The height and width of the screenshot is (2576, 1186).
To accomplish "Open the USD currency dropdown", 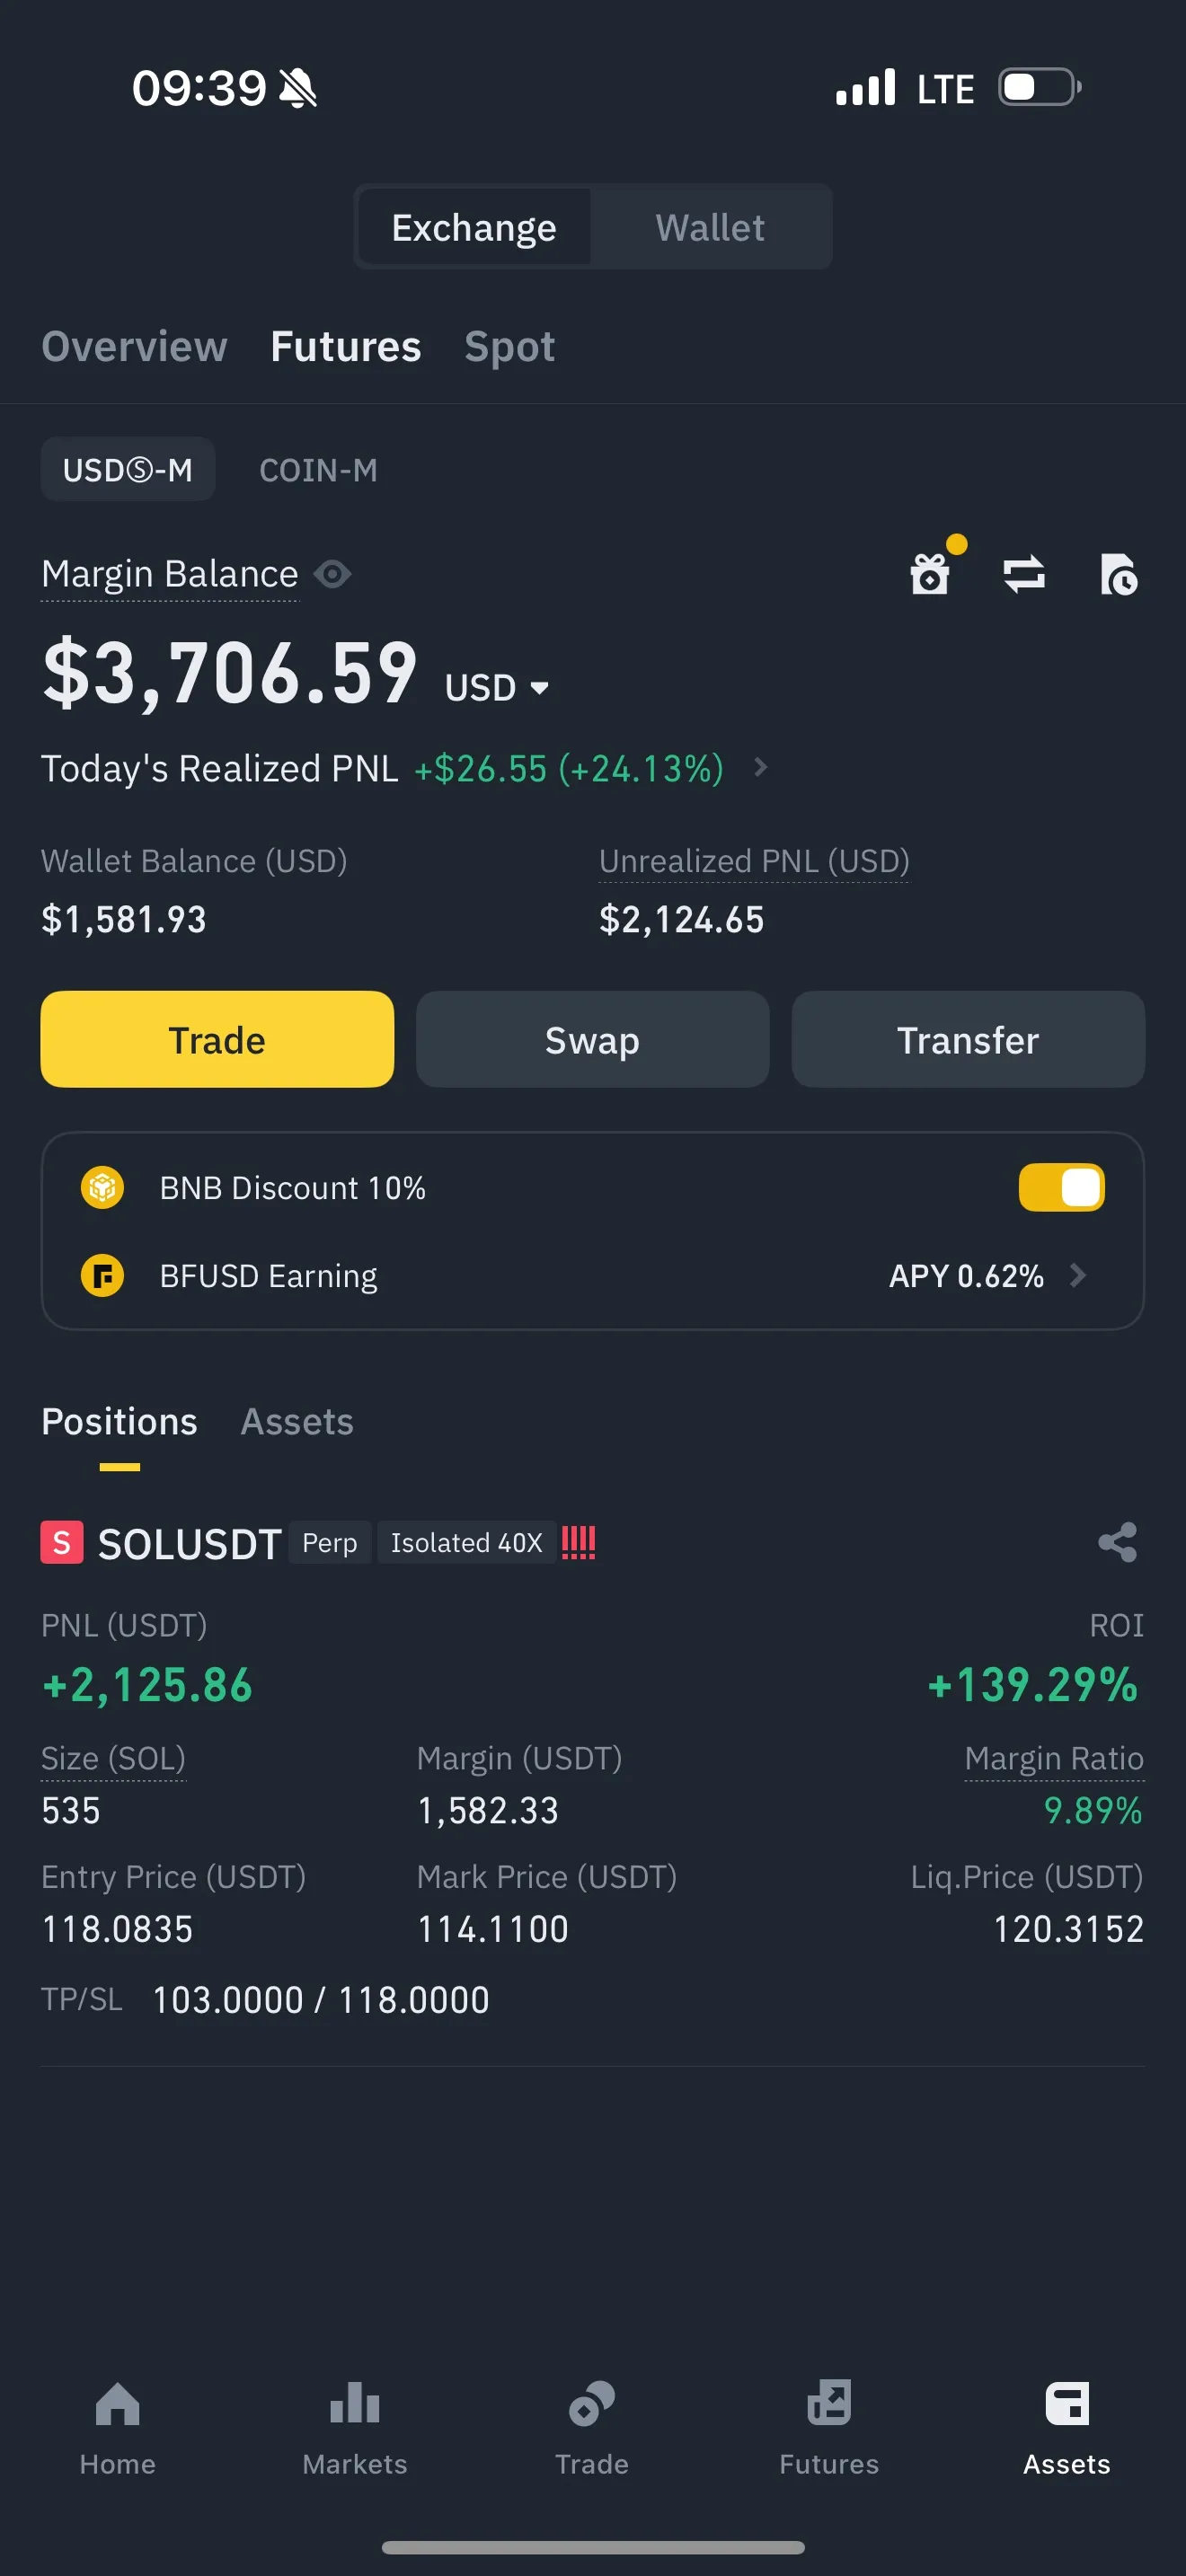I will [497, 688].
